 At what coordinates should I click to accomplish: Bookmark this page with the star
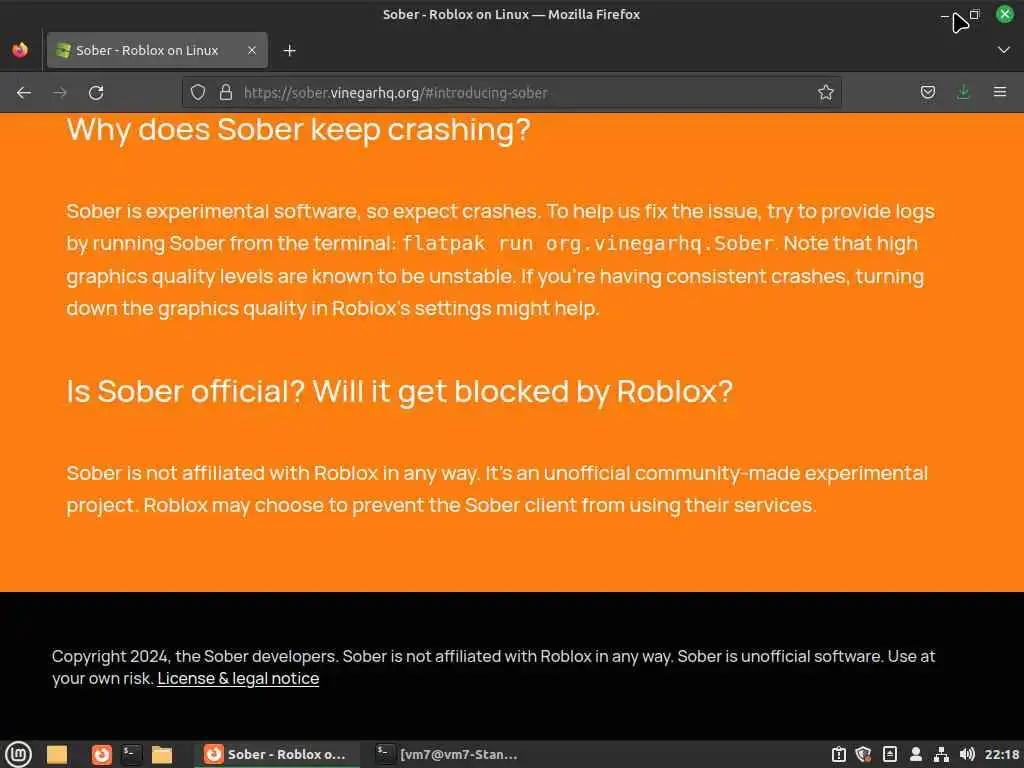(x=825, y=93)
